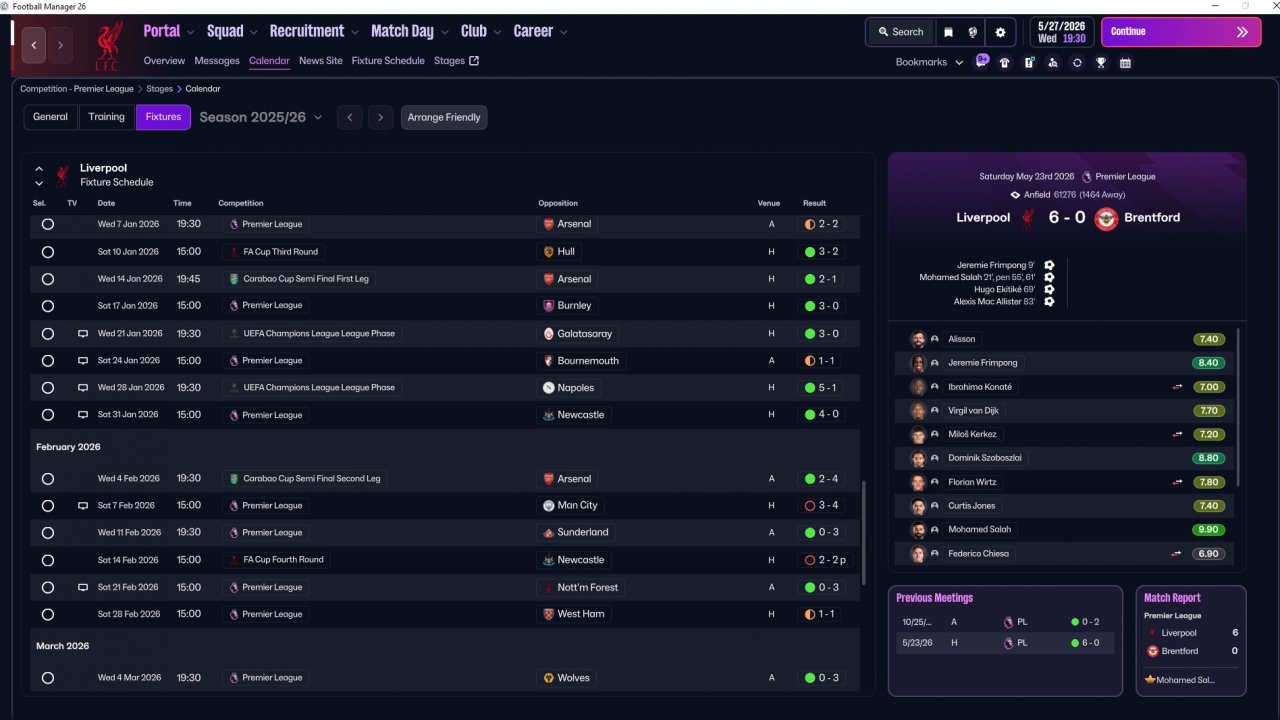Open the bookmark flag icon beside Search
This screenshot has height=720, width=1280.
point(948,32)
